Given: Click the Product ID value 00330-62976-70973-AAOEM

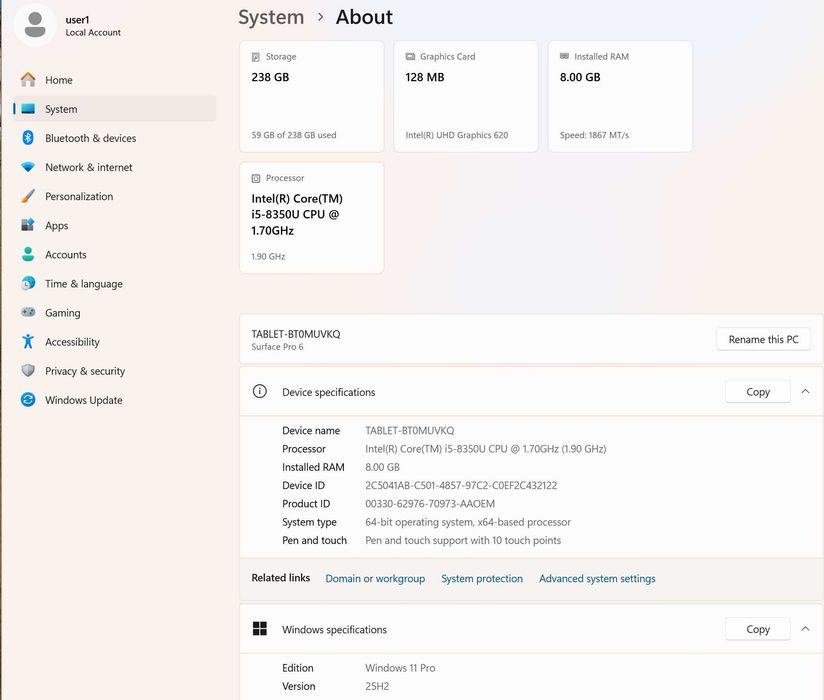Looking at the screenshot, I should click(x=430, y=504).
